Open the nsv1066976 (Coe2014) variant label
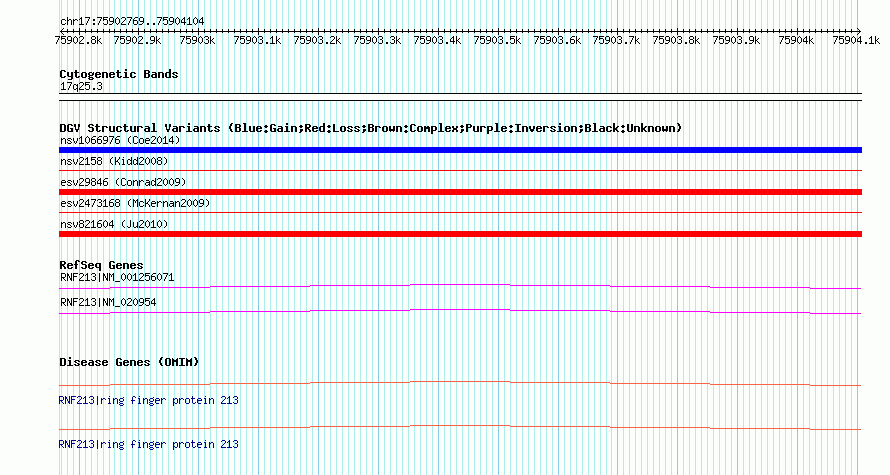The width and height of the screenshot is (890, 475). (120, 140)
